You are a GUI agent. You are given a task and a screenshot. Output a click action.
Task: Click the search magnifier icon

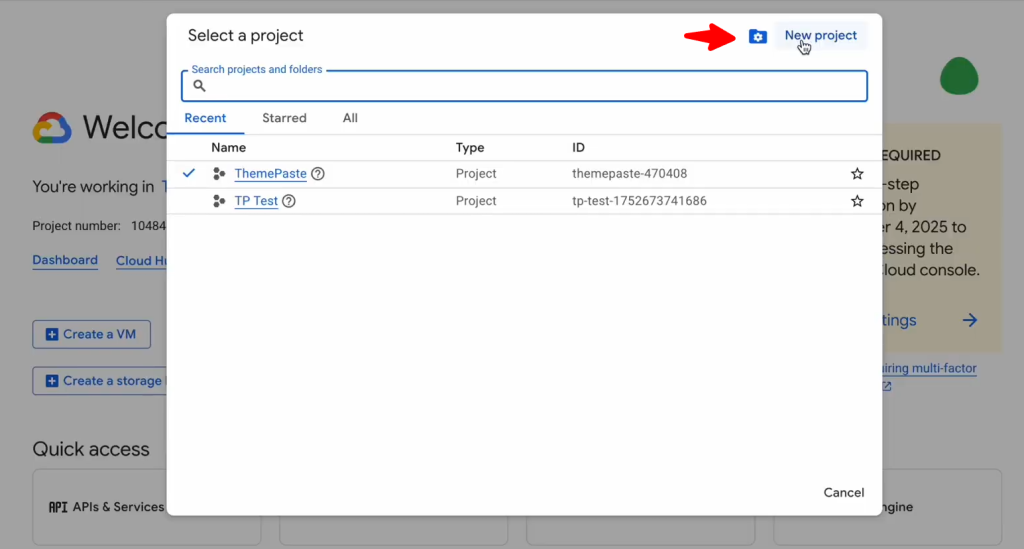click(x=199, y=86)
